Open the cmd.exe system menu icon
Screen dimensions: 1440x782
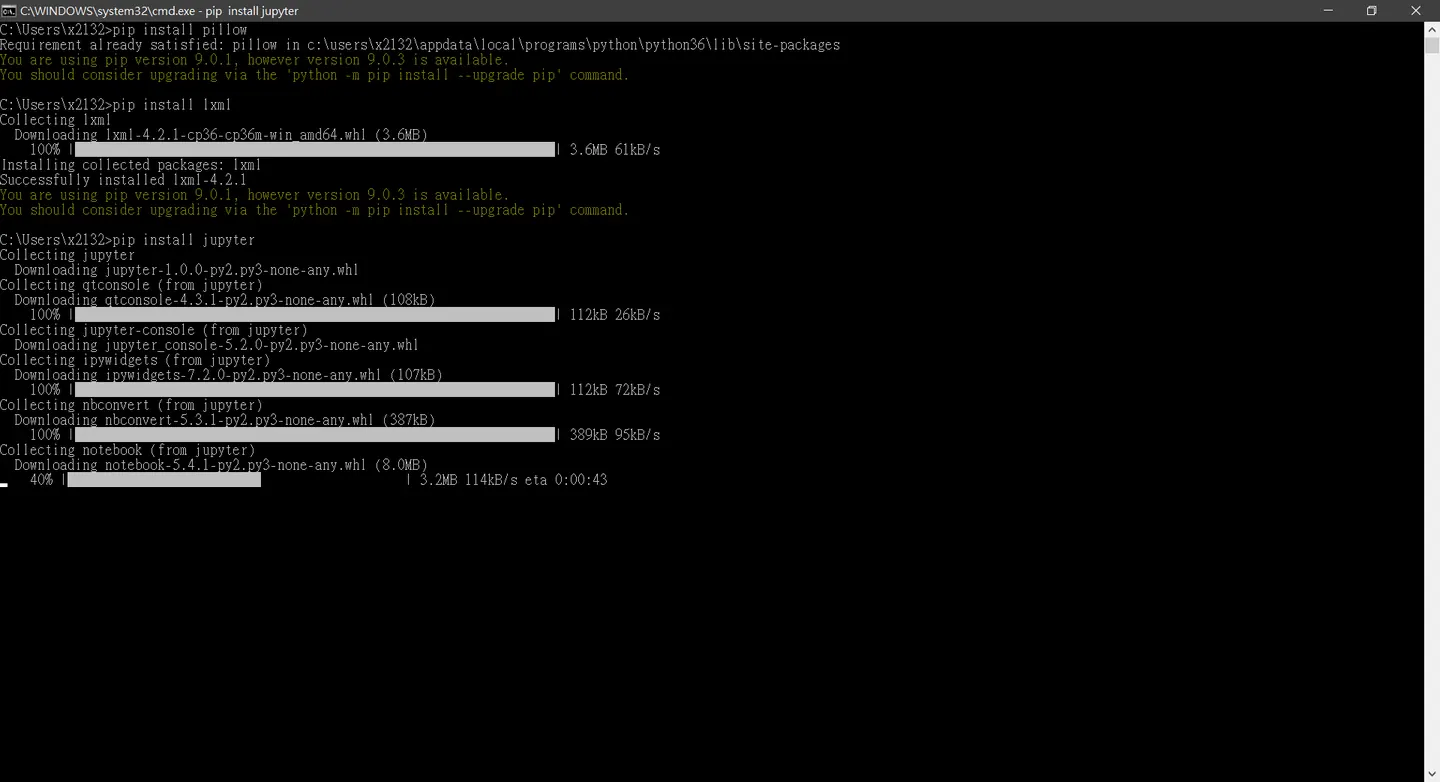[8, 10]
